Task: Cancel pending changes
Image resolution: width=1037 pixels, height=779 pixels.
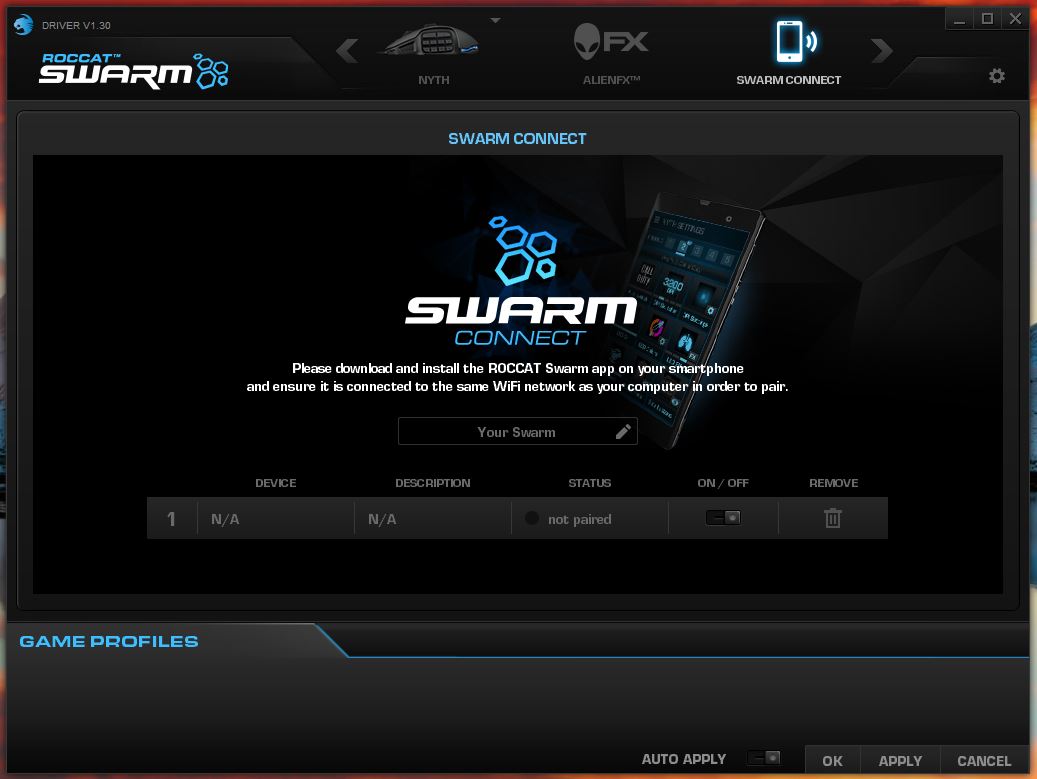Action: tap(983, 760)
